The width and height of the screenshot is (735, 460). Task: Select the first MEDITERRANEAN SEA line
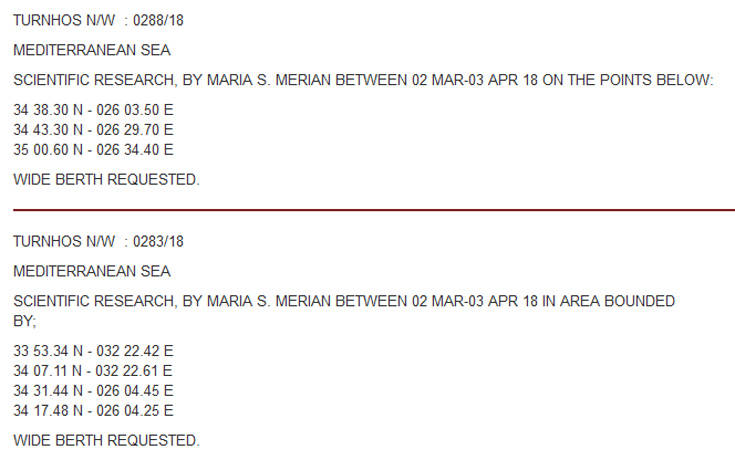[92, 50]
